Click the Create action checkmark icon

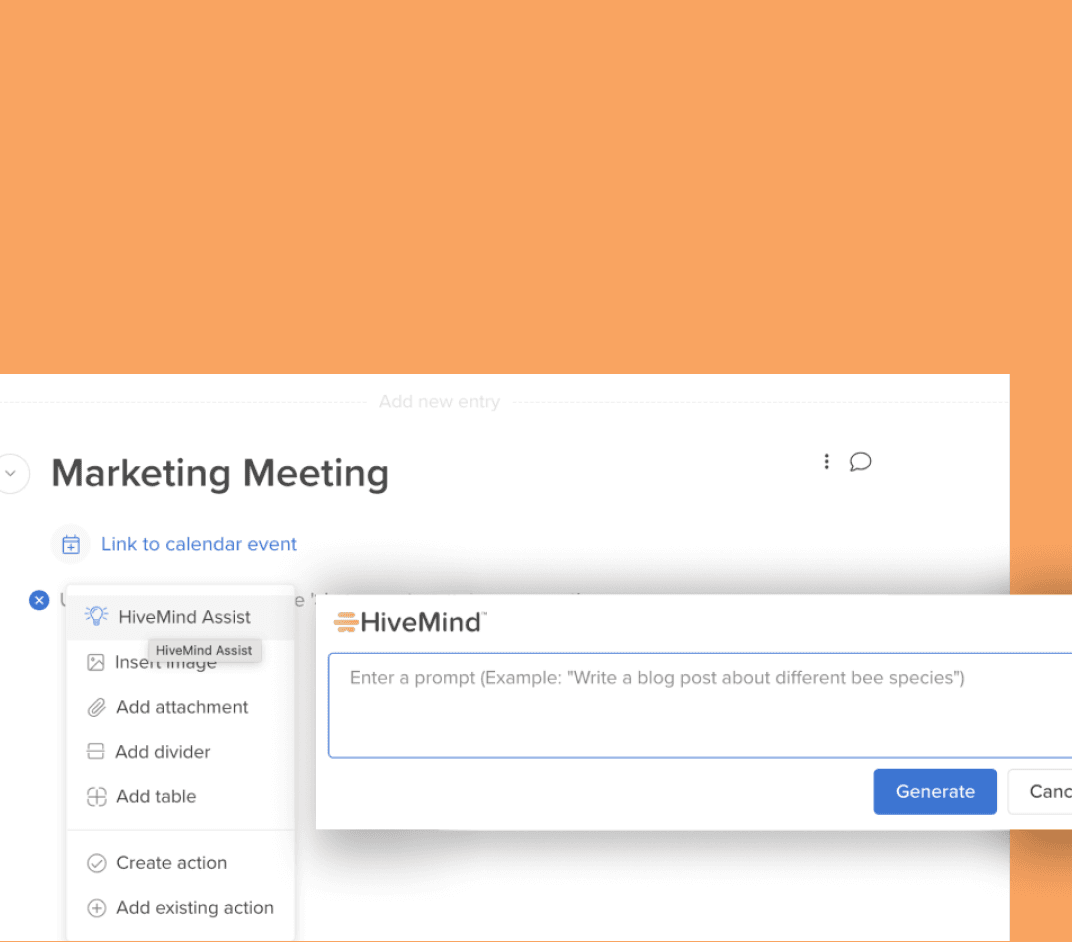click(96, 863)
